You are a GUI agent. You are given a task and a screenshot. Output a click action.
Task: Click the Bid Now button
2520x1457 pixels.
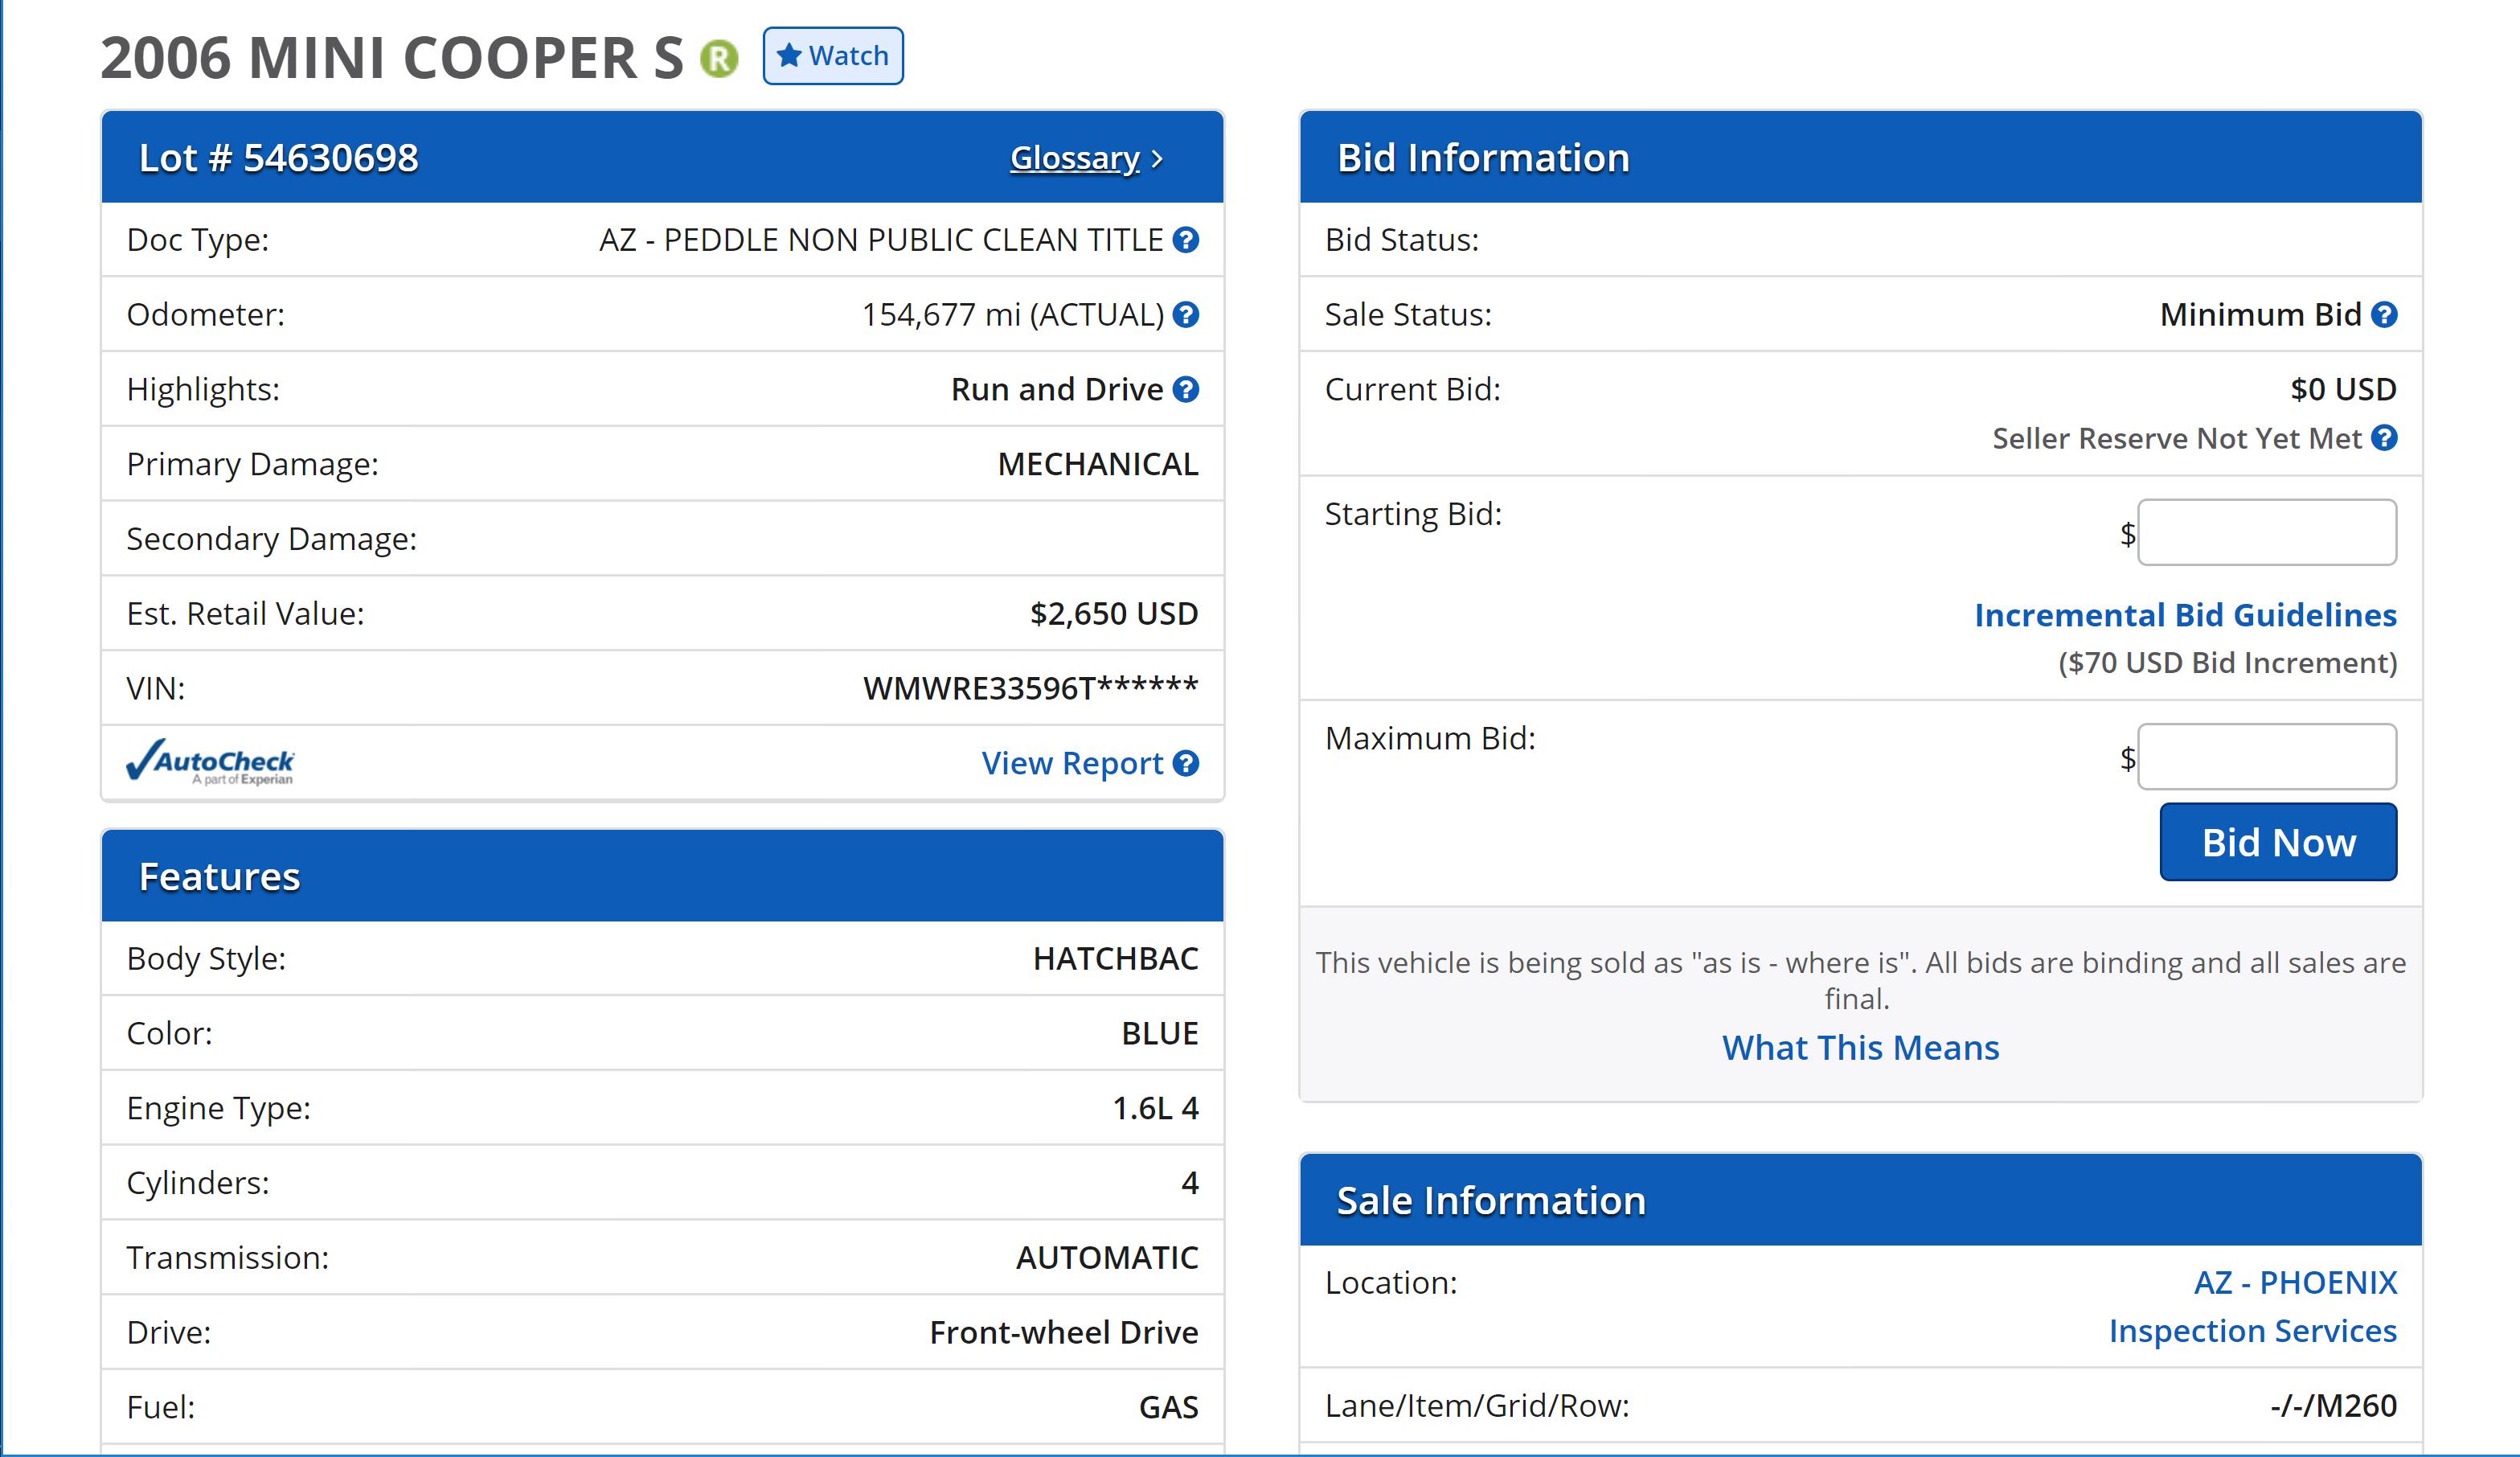click(x=2278, y=842)
